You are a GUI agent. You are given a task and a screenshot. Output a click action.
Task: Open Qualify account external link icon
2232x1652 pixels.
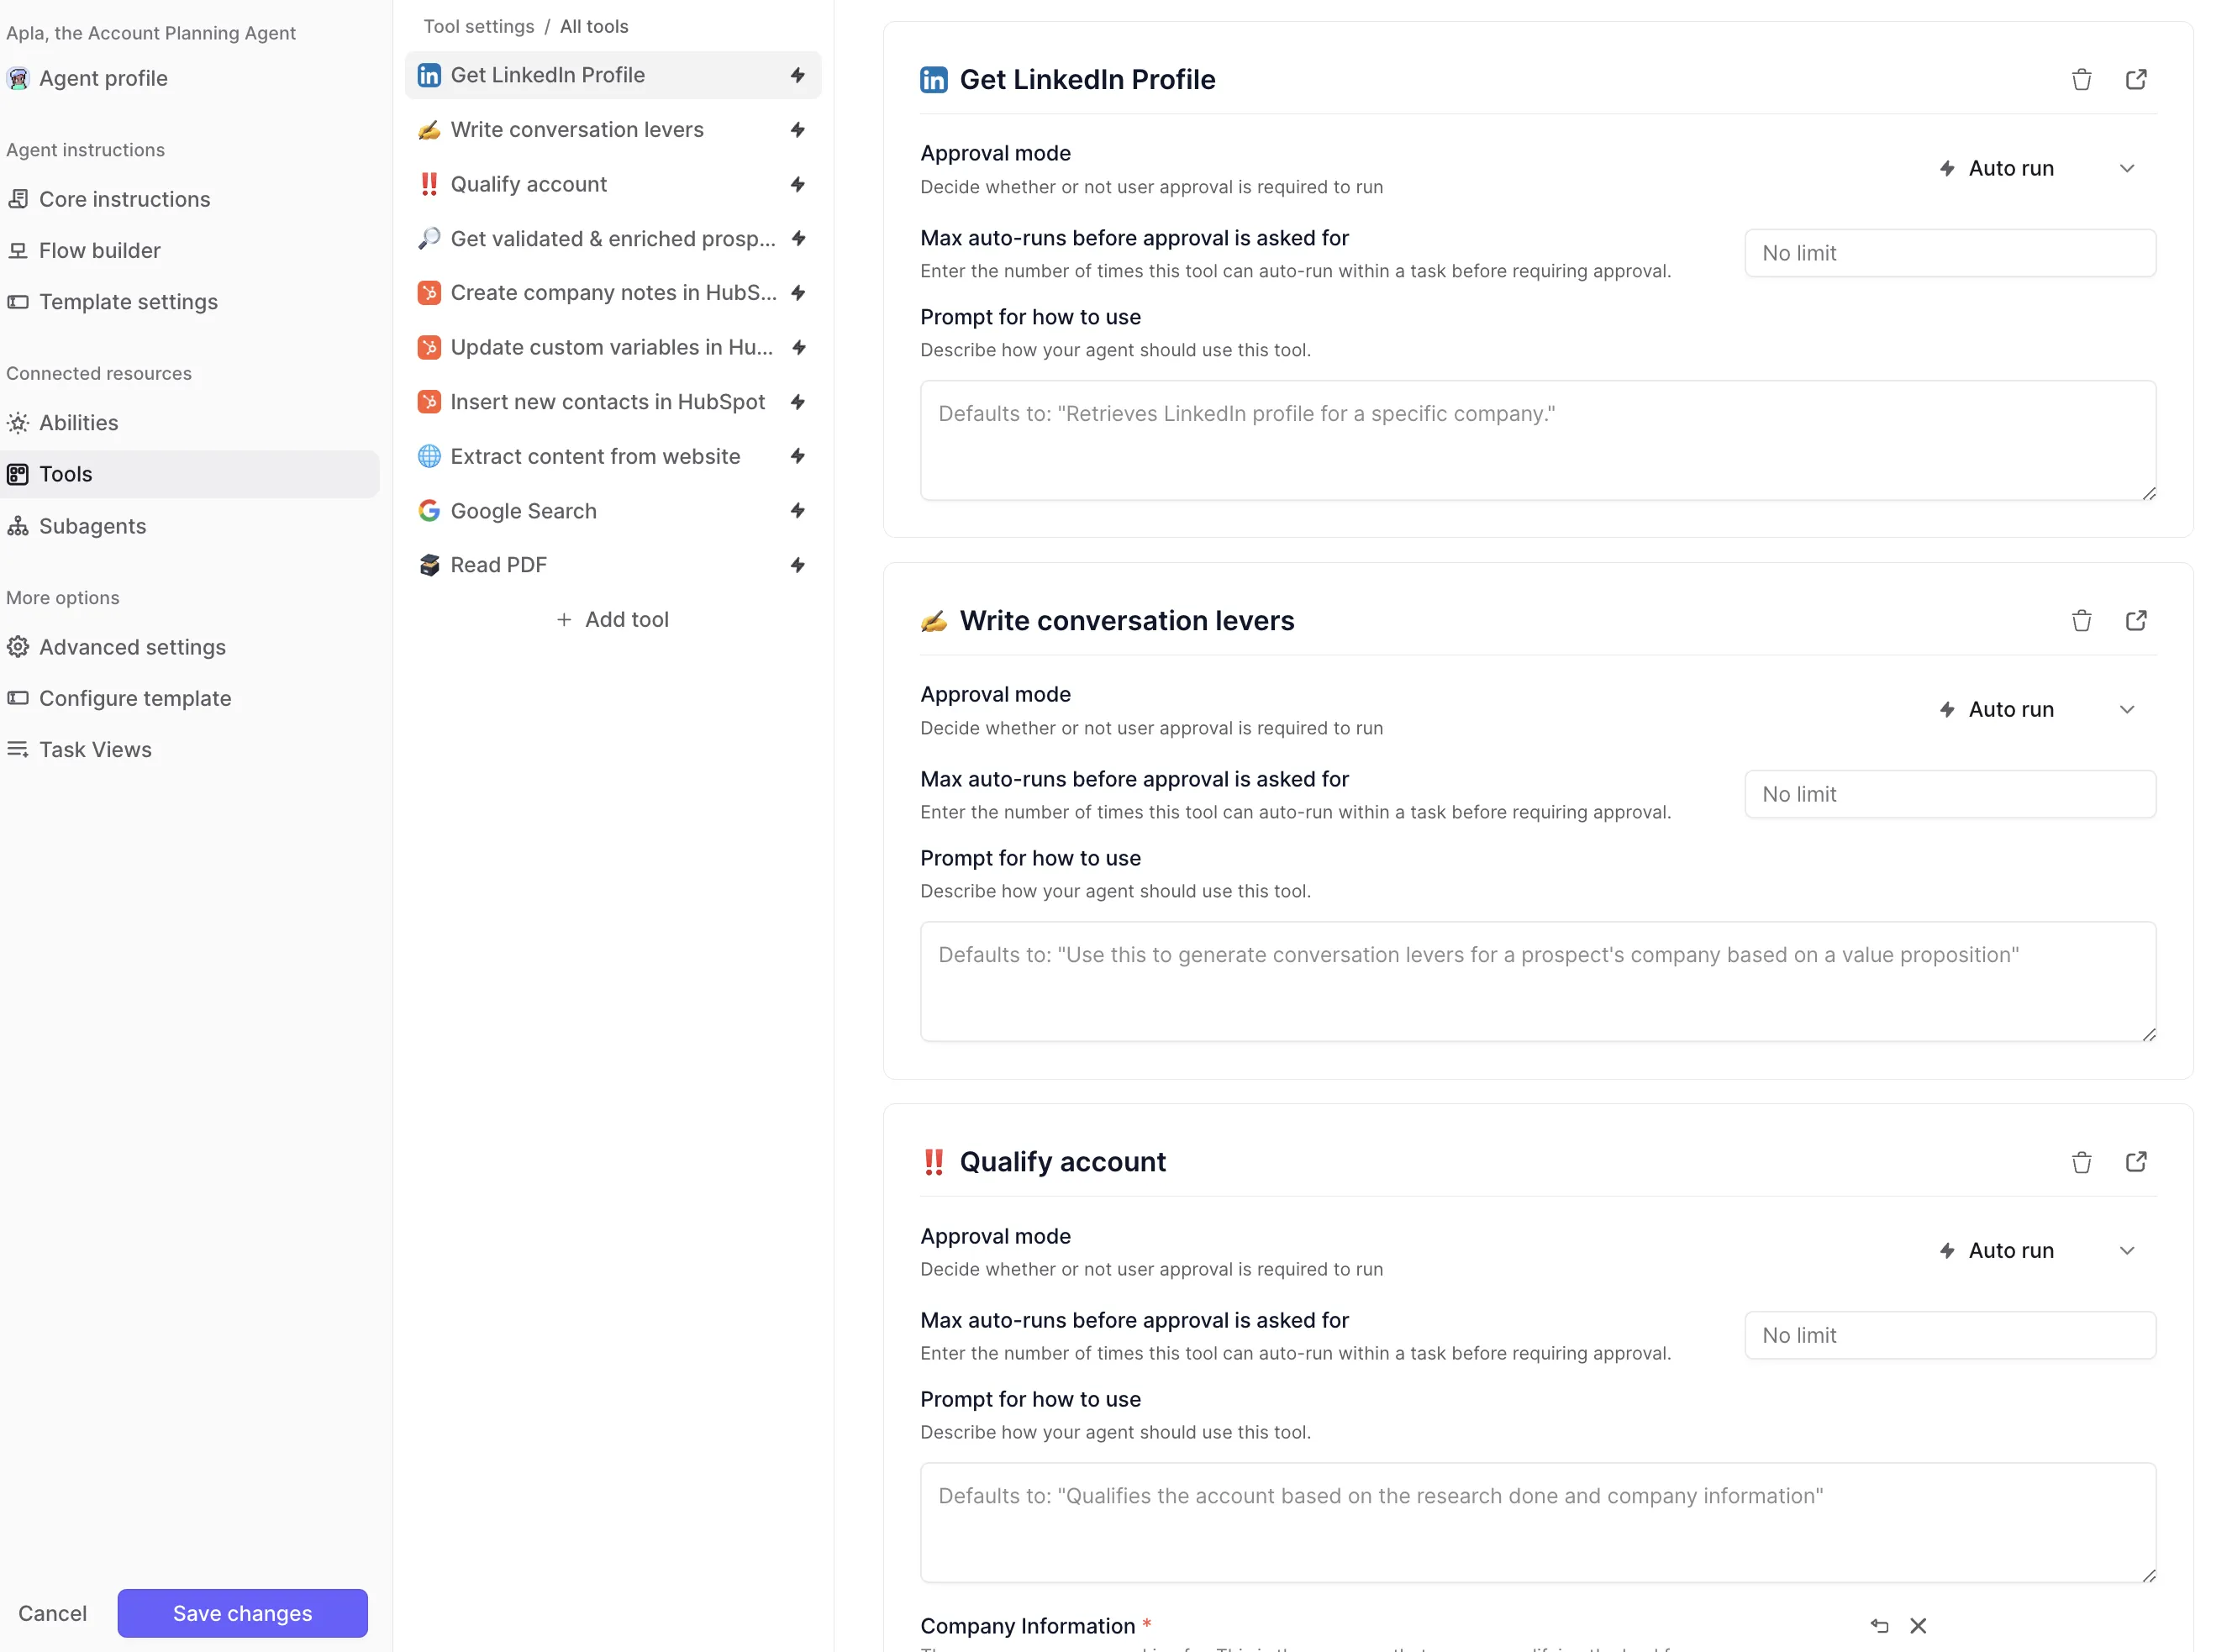2135,1162
